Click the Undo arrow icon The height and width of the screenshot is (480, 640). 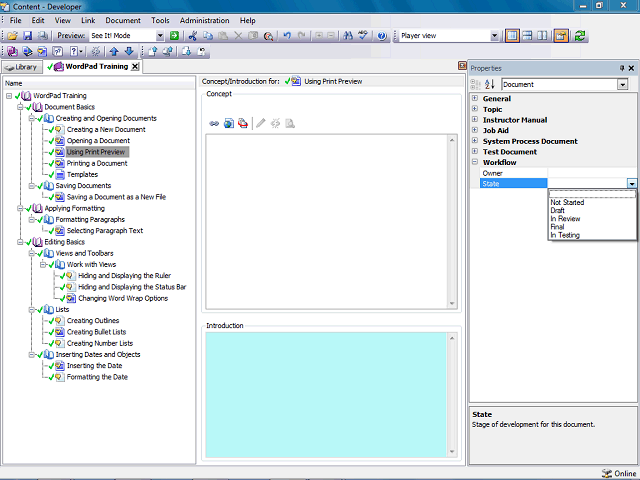click(287, 36)
